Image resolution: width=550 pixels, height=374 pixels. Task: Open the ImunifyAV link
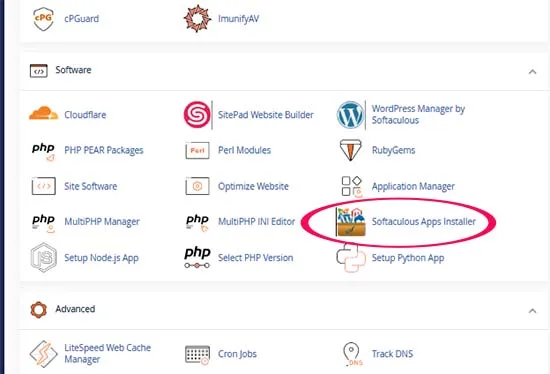tap(239, 19)
